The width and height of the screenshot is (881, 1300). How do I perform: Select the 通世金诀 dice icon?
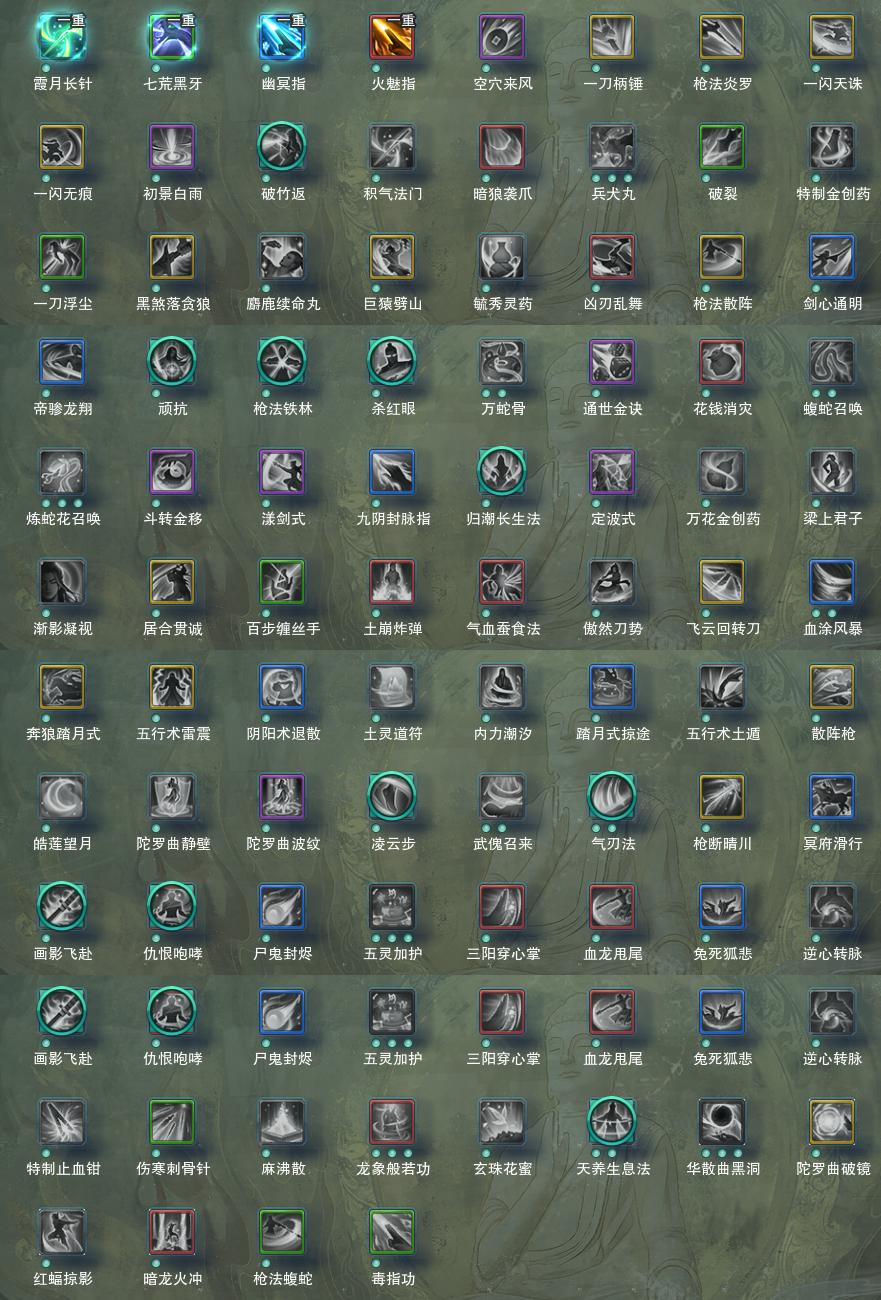[612, 362]
